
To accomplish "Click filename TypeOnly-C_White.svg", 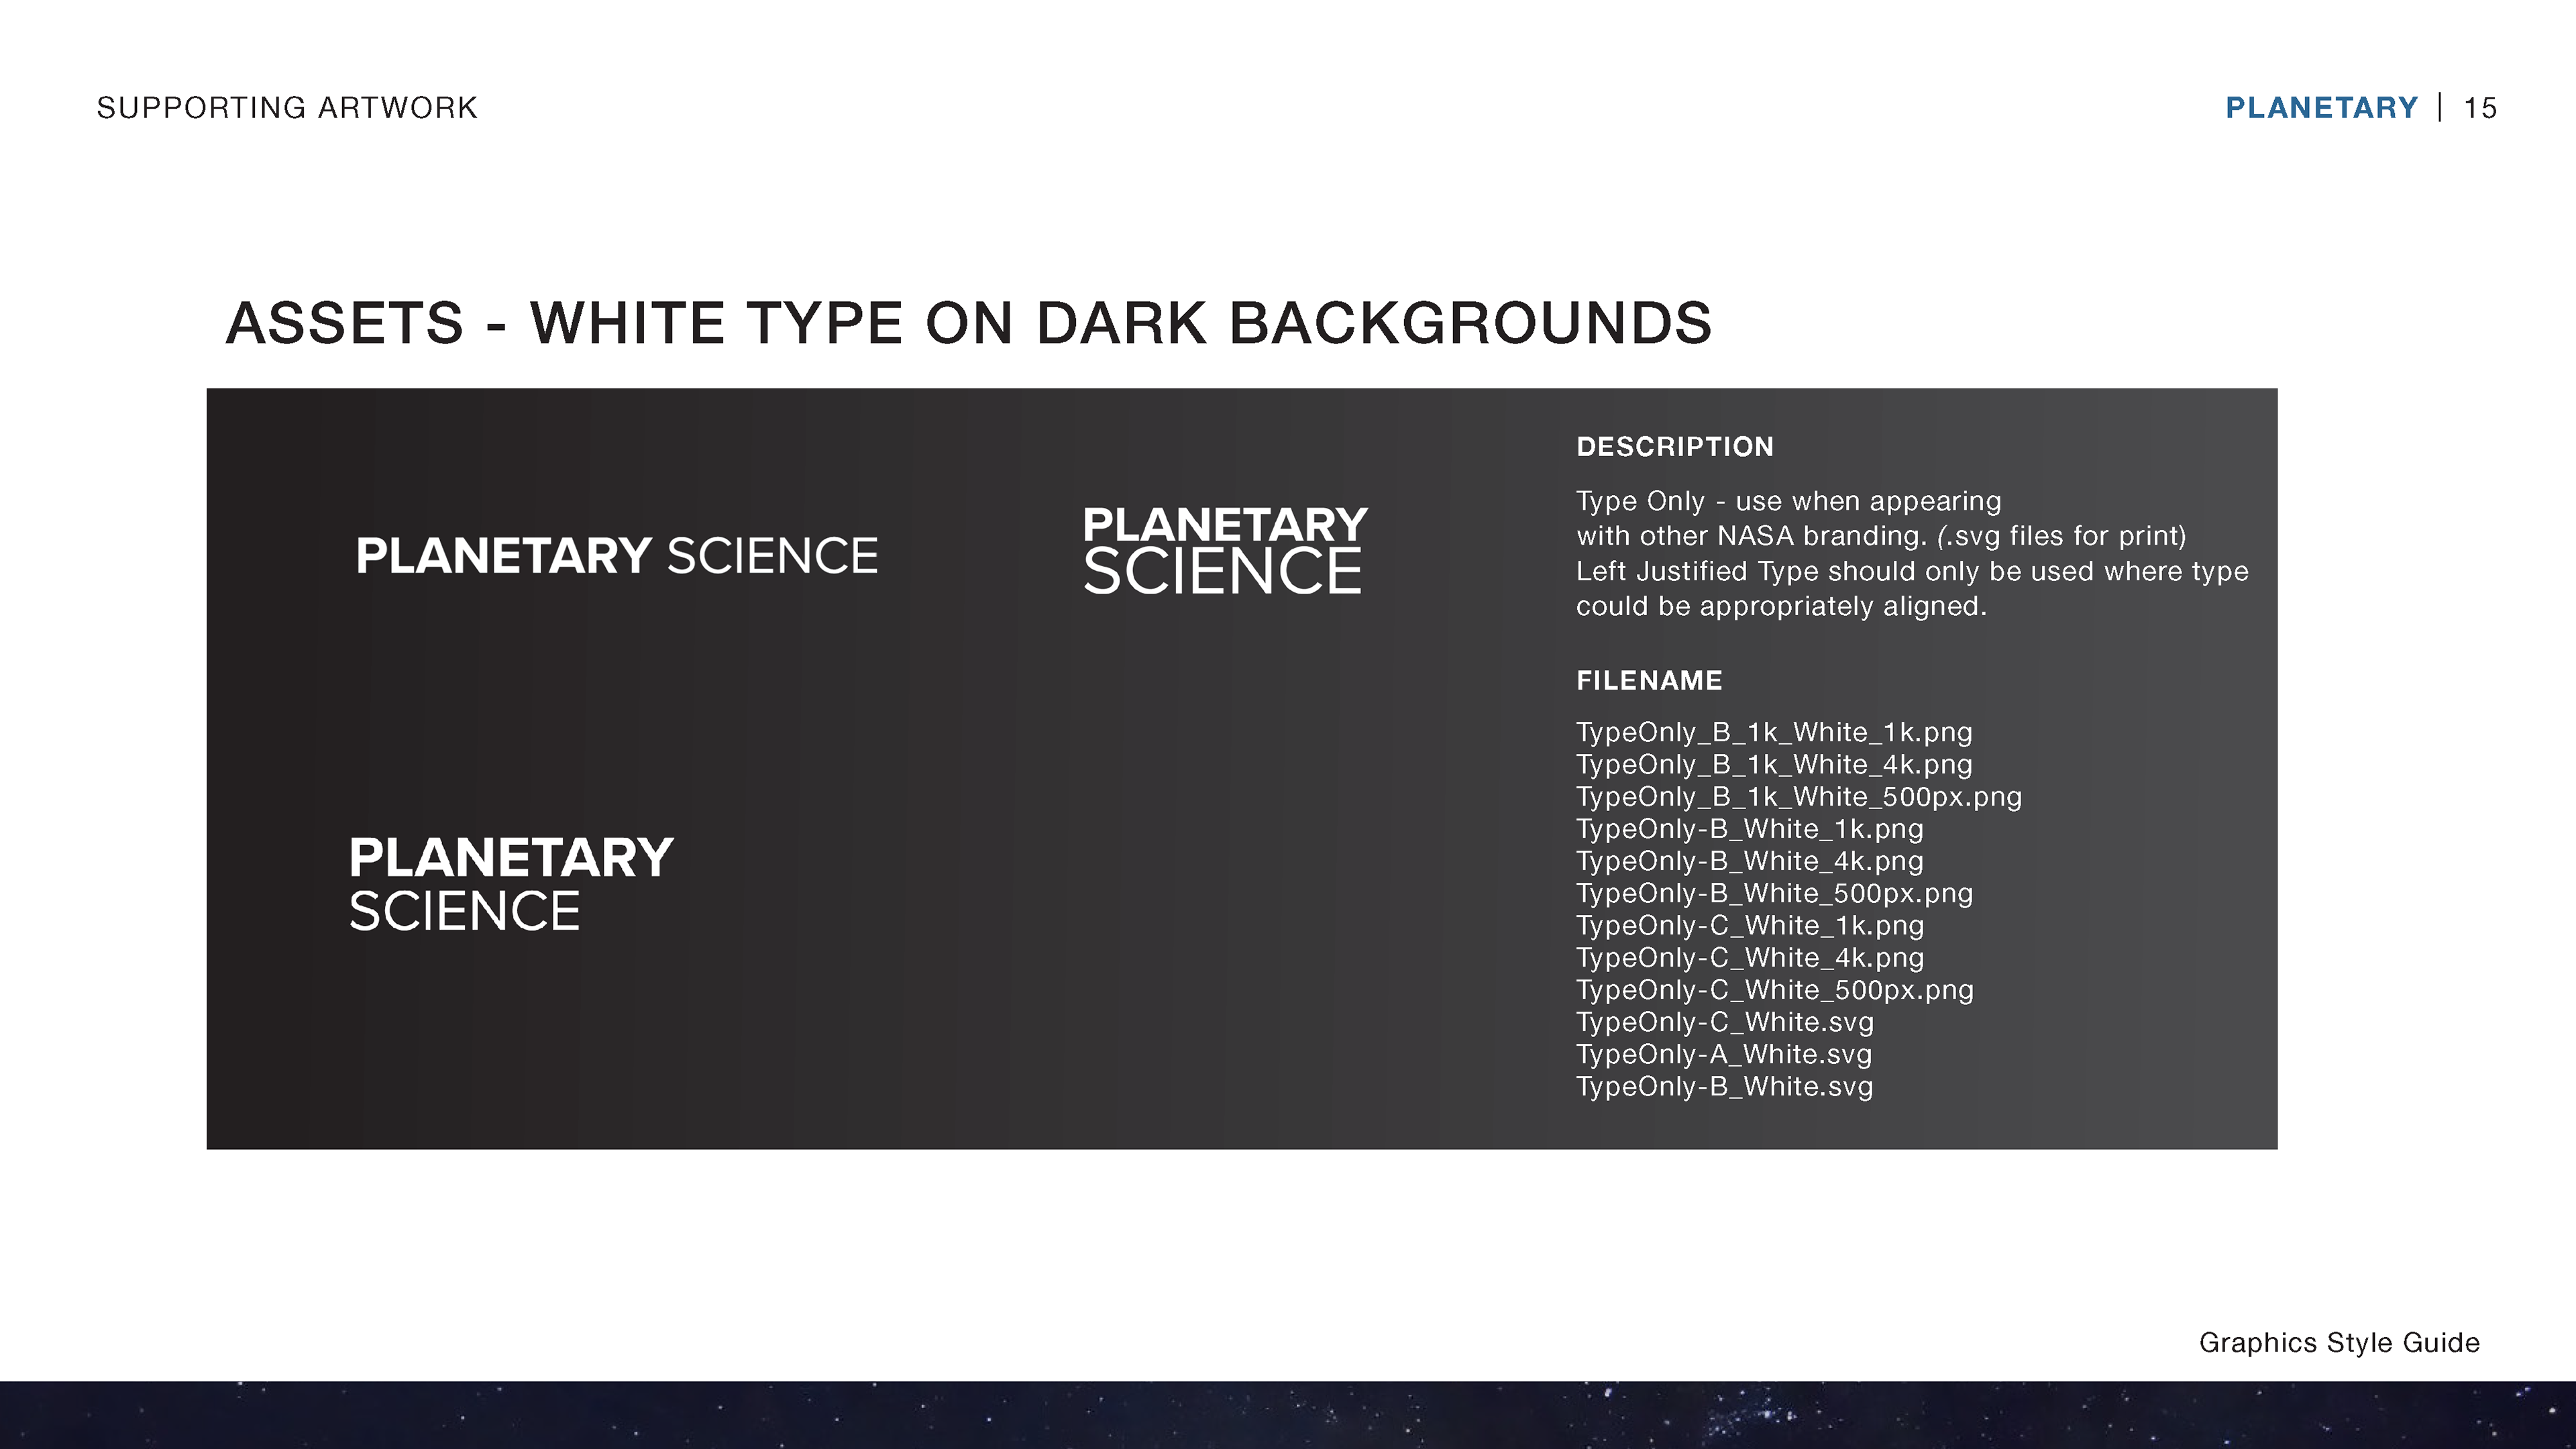I will pyautogui.click(x=1725, y=1022).
